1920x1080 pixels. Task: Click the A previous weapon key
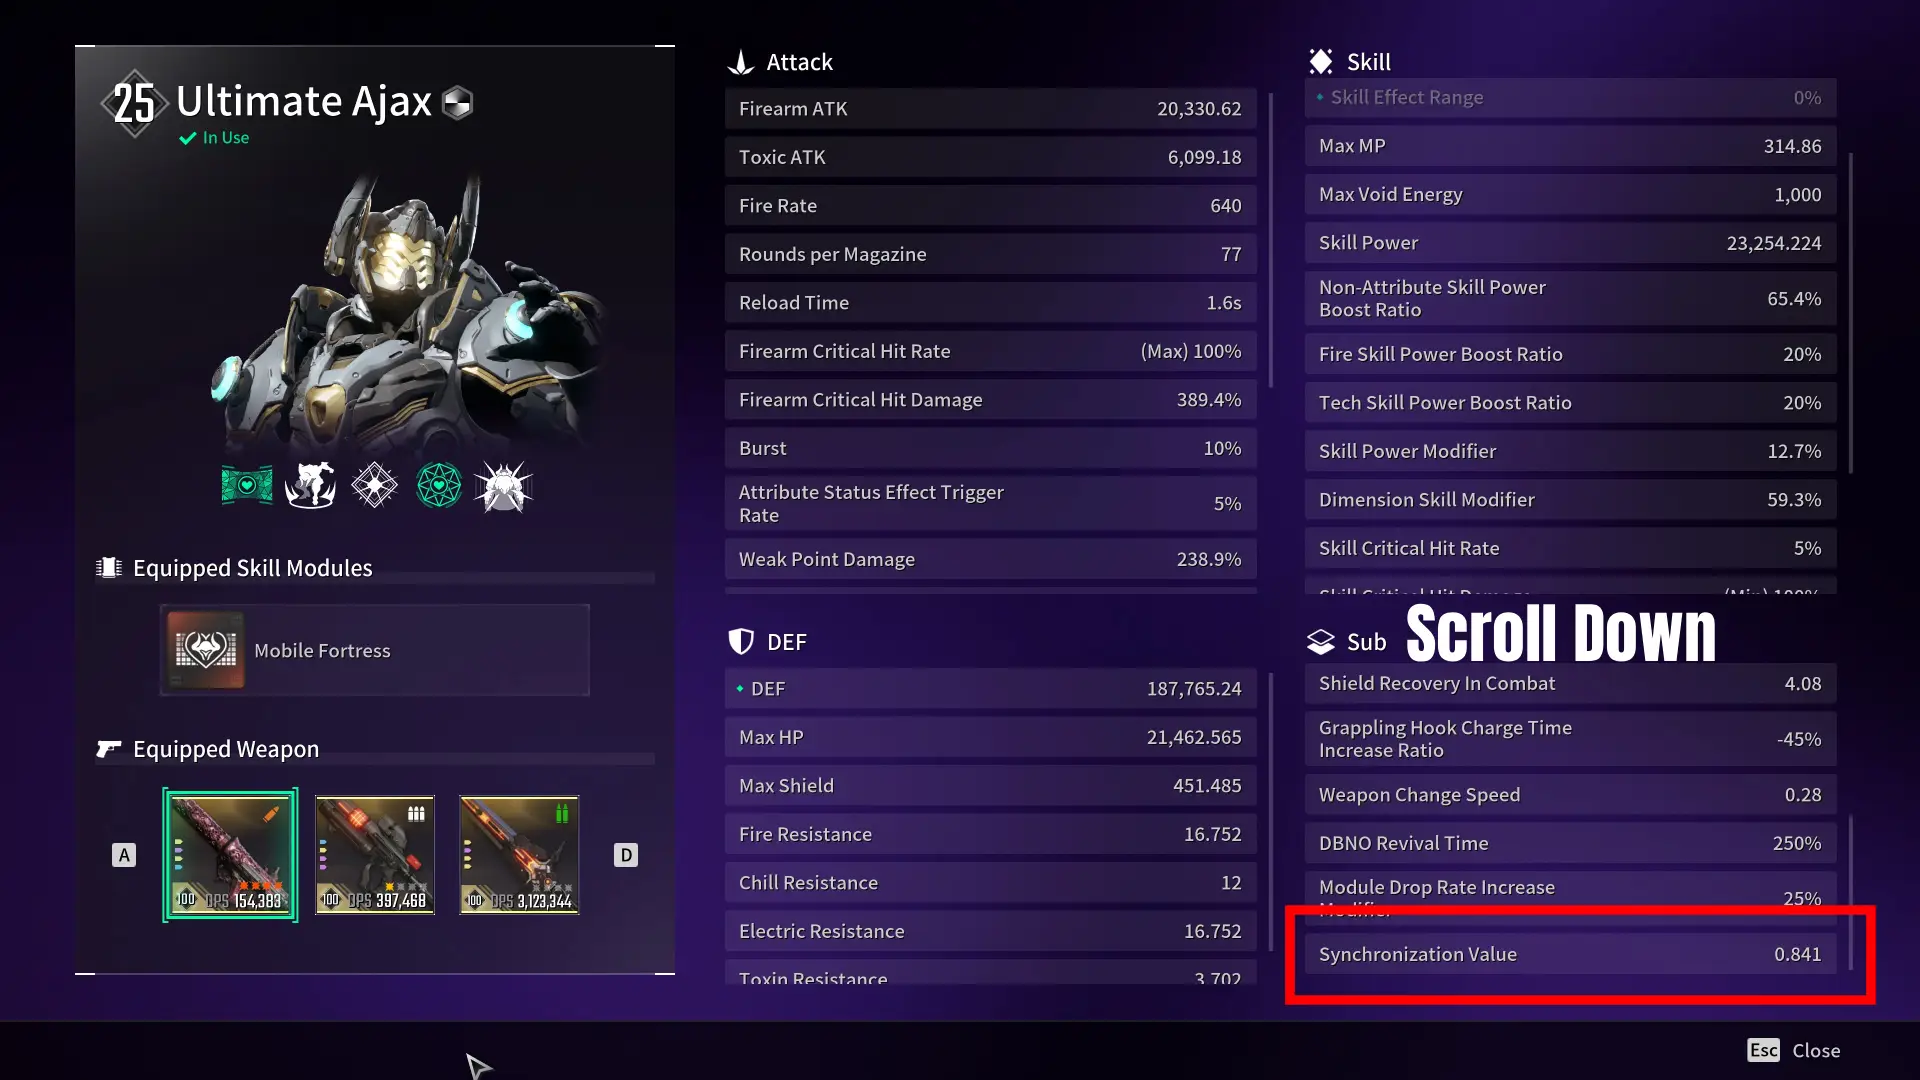pyautogui.click(x=124, y=855)
